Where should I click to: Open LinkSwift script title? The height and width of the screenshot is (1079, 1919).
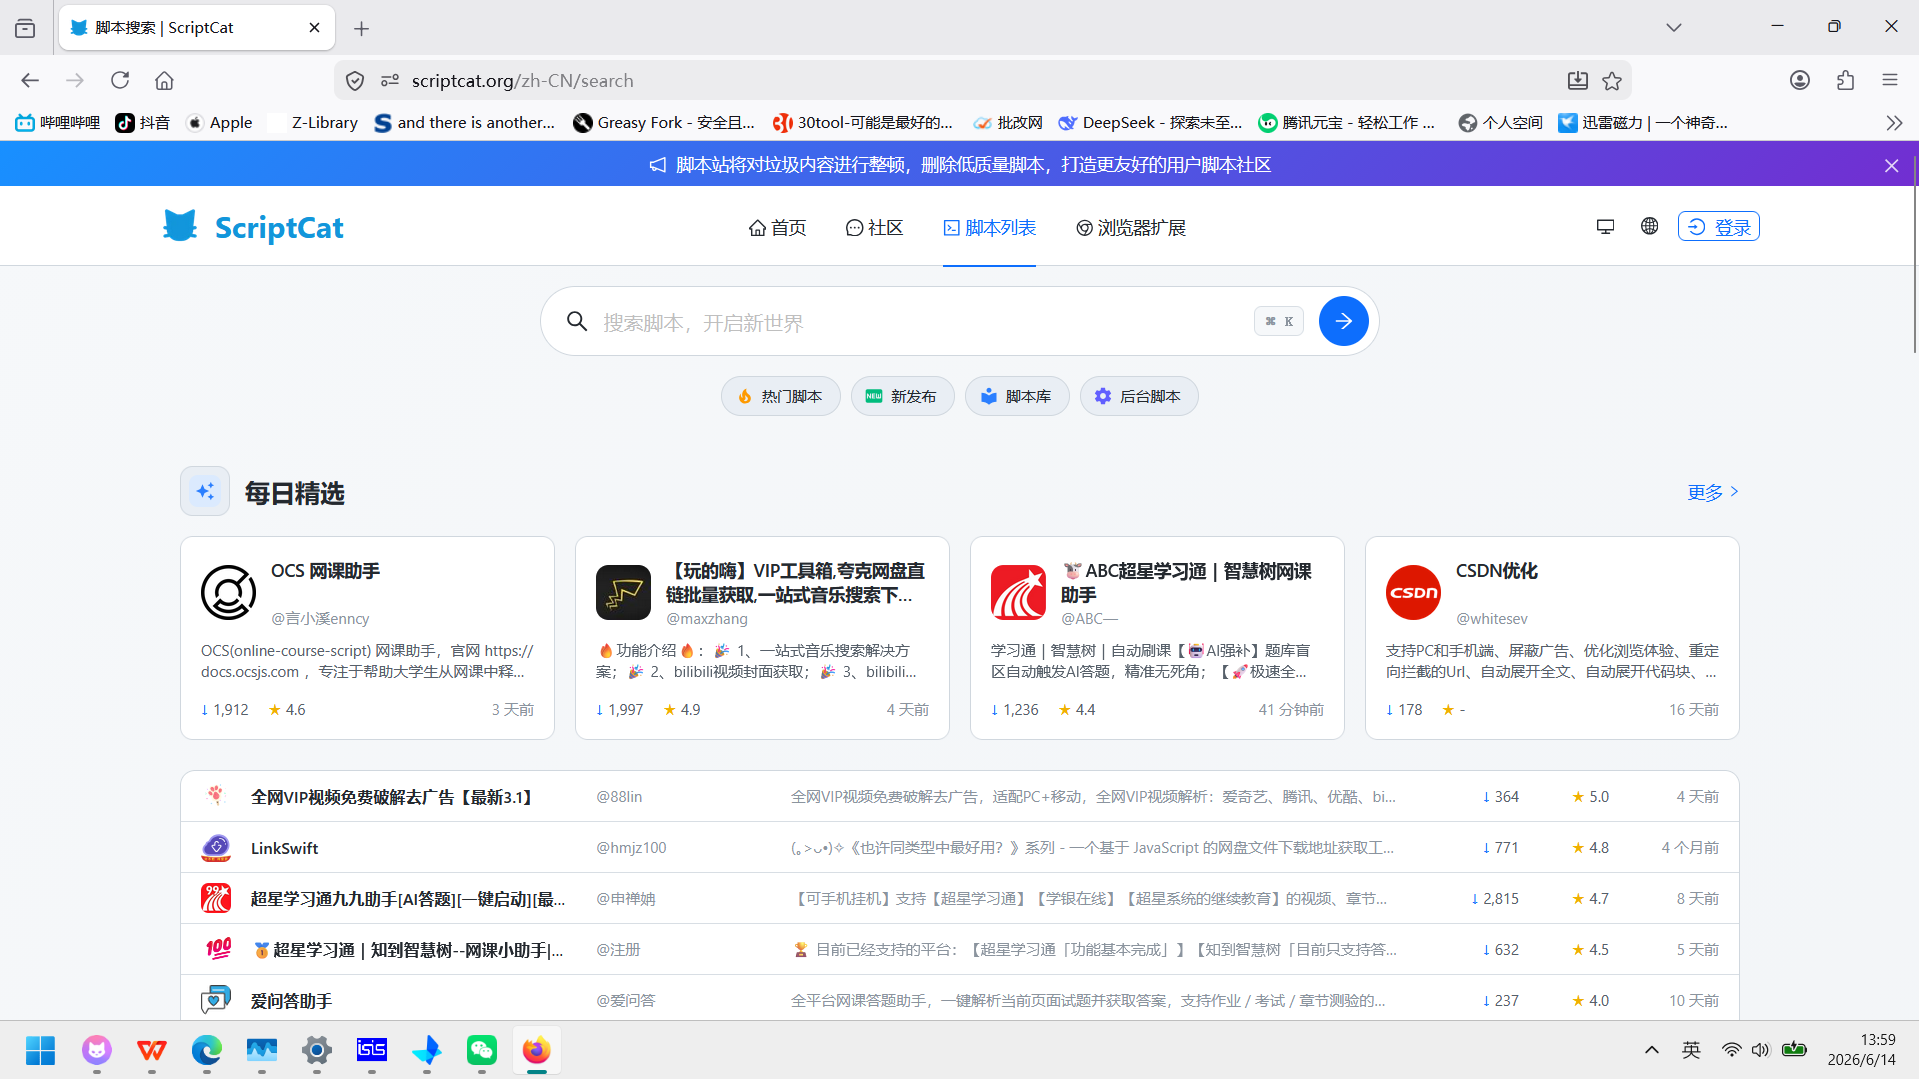point(284,848)
